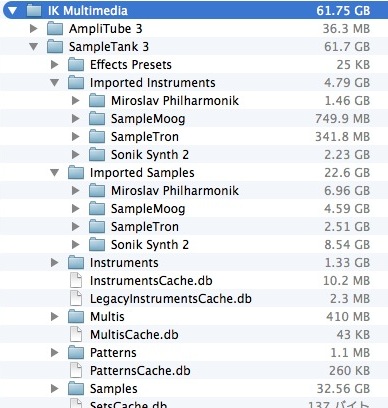Click the 6.96 GB Miroslav Philharmonik folder icon
Viewport: 388px width, 408px height.
[x=97, y=191]
